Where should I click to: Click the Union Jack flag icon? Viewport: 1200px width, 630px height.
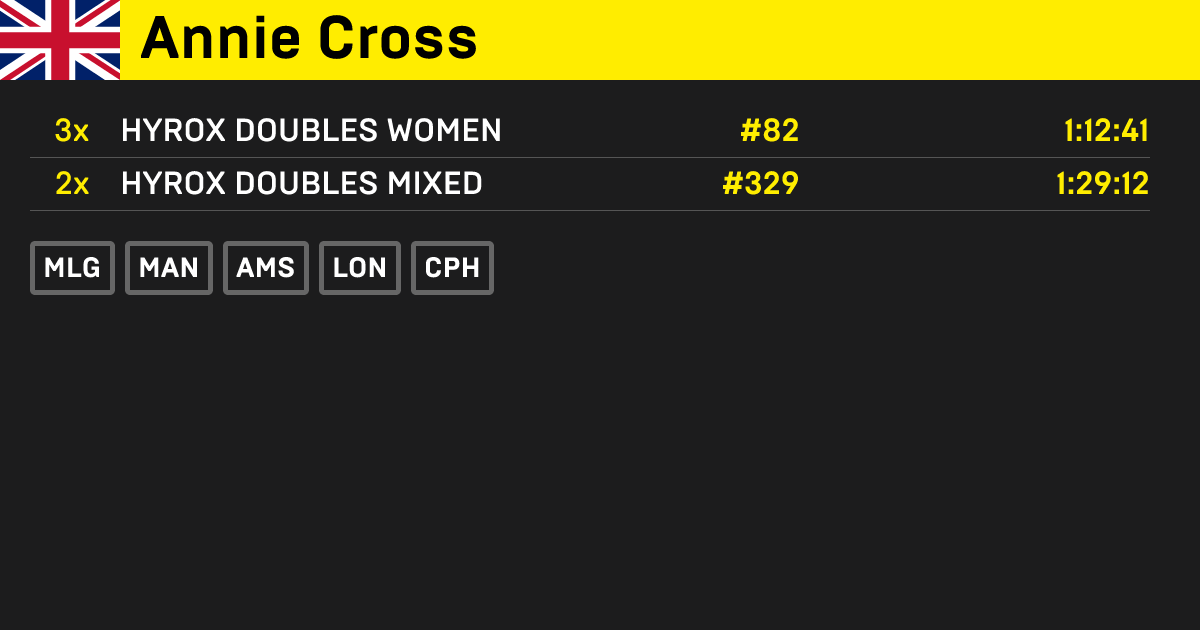pos(59,40)
